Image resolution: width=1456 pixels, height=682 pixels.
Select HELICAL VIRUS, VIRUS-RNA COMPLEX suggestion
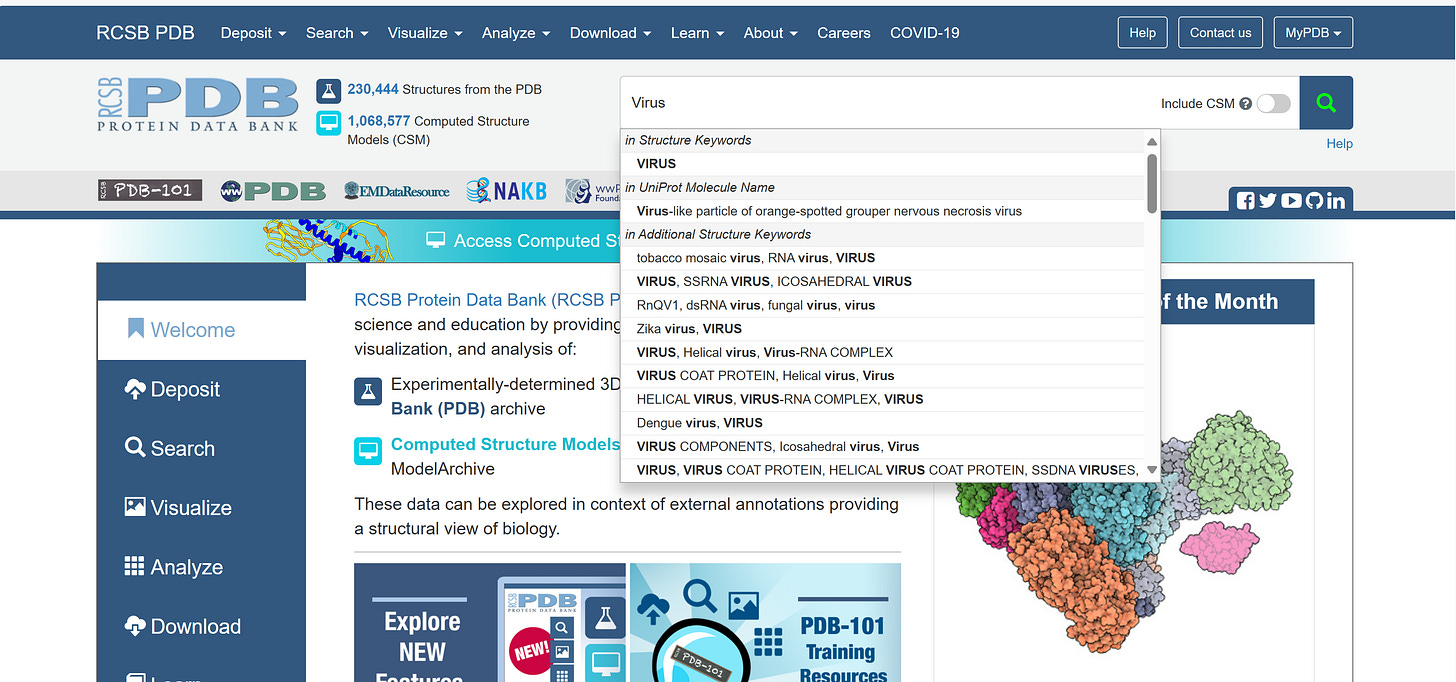pos(883,399)
